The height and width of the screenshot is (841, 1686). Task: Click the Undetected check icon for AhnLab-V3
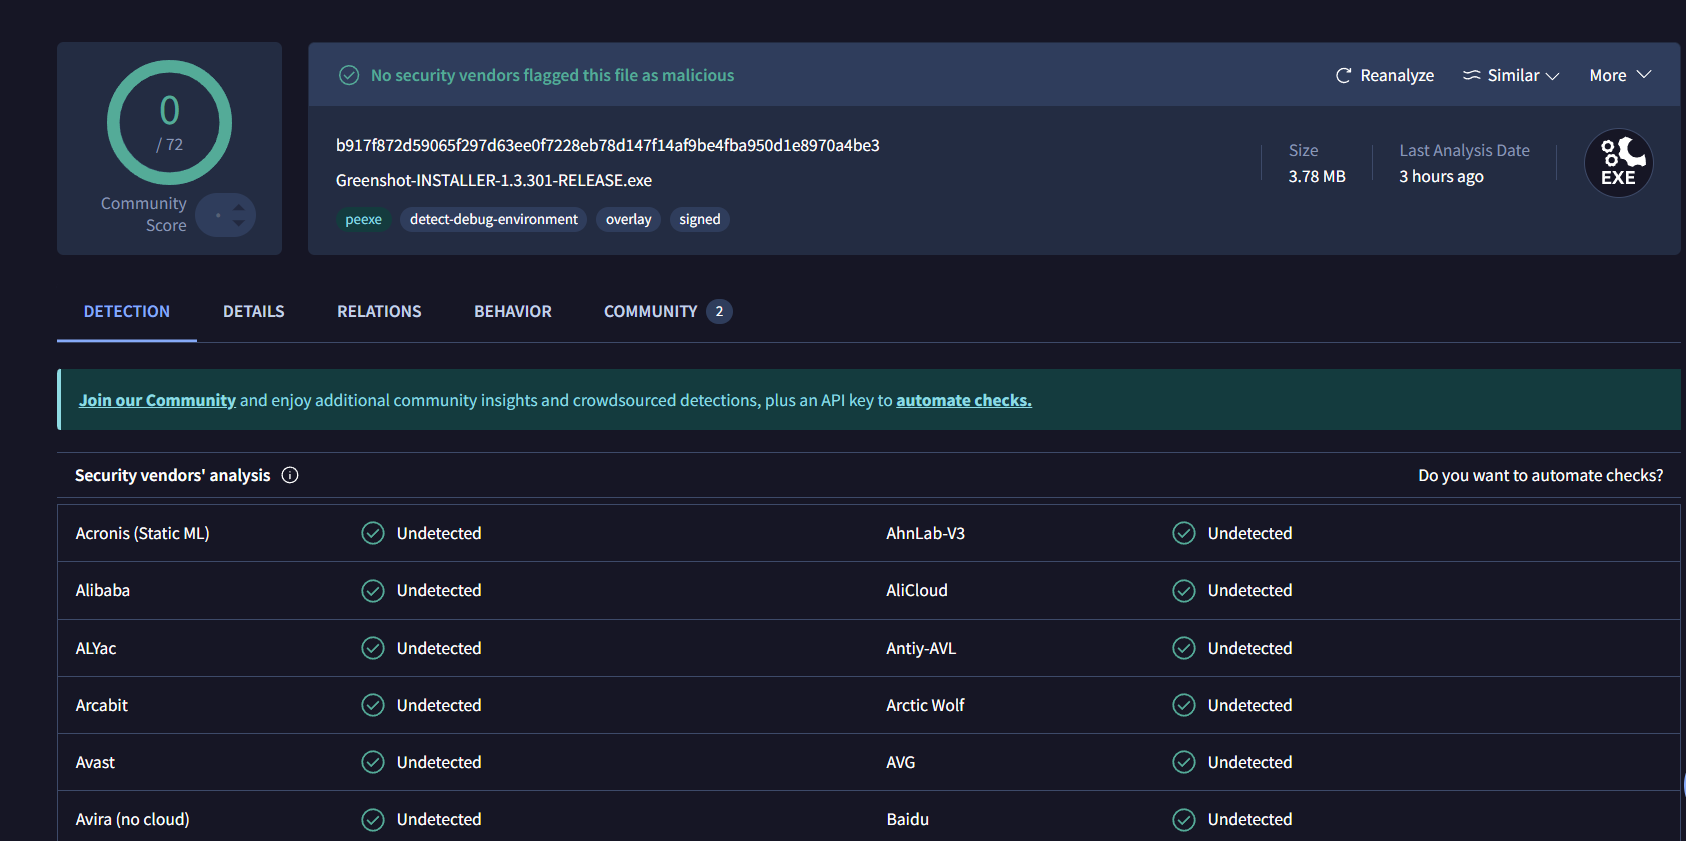point(1184,533)
